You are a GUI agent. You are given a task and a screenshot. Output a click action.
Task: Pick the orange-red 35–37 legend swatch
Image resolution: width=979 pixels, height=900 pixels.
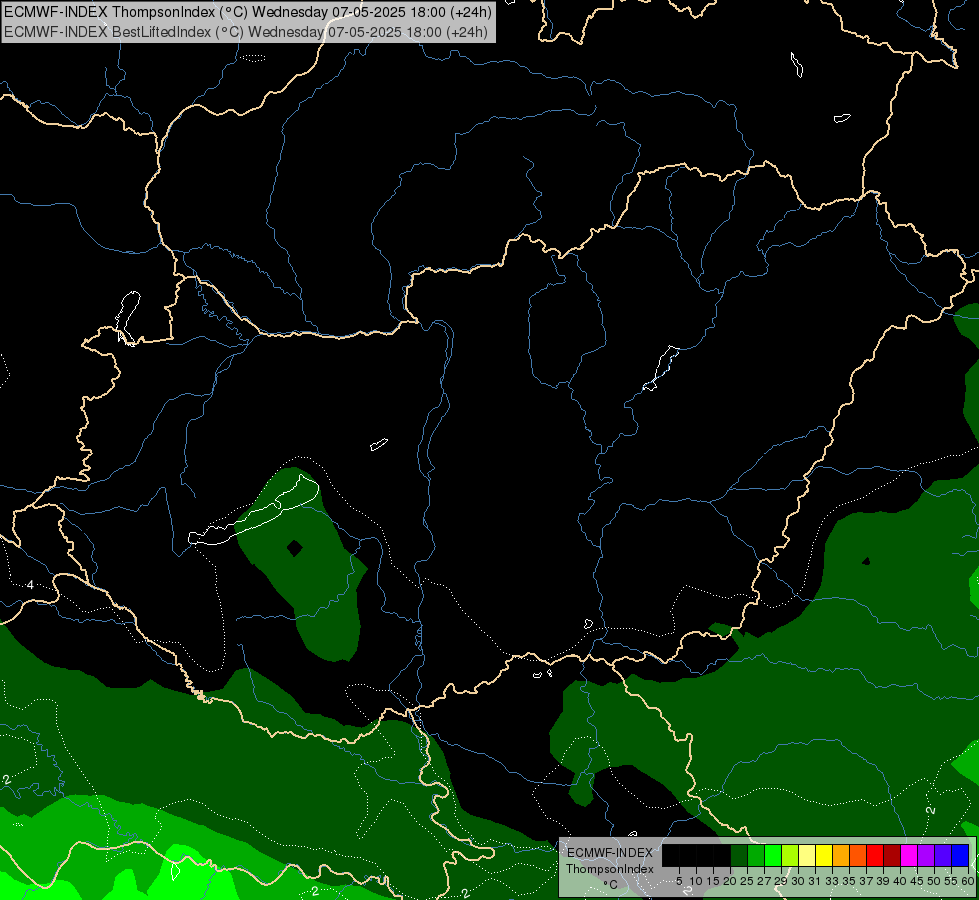(858, 855)
